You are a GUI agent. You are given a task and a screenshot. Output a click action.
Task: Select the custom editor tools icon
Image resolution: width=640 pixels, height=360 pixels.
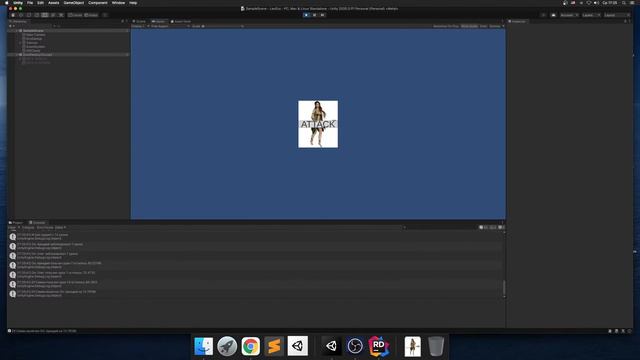[61, 15]
